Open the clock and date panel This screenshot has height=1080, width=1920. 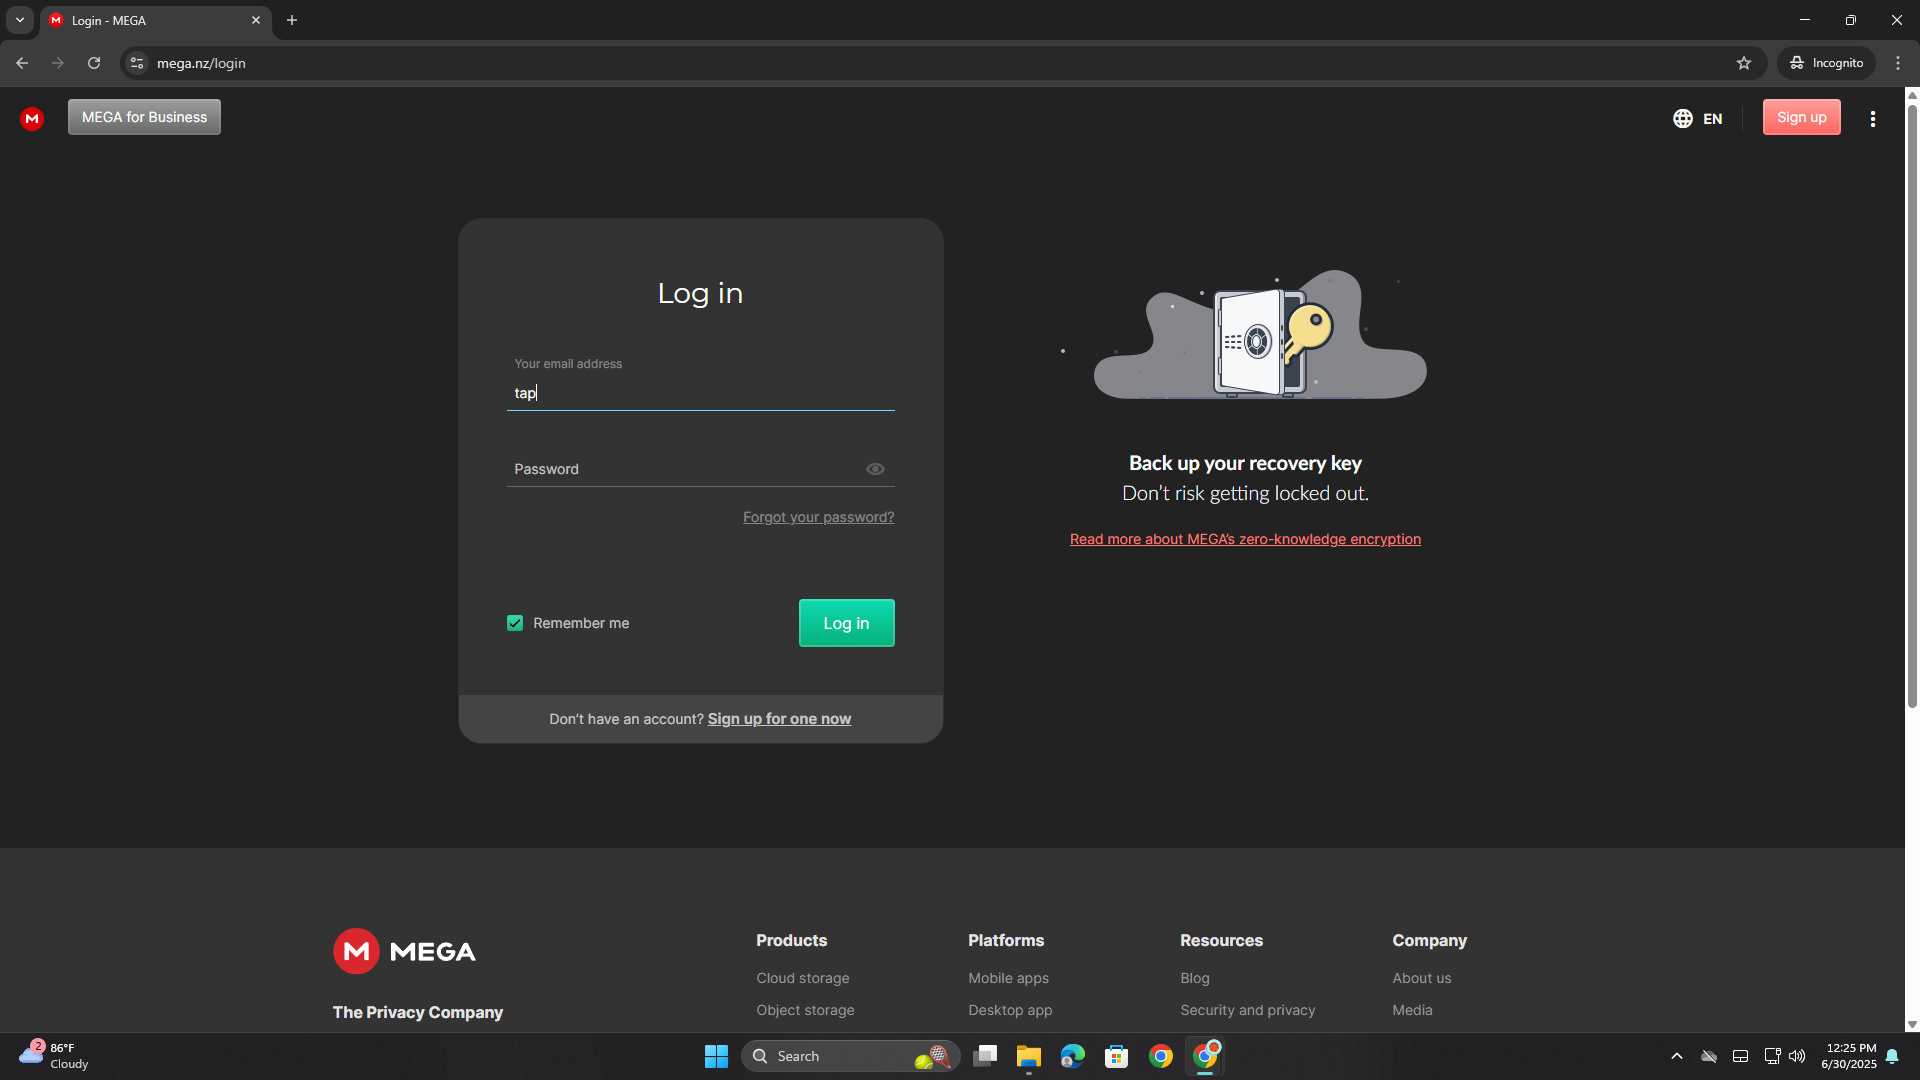[x=1849, y=1056]
